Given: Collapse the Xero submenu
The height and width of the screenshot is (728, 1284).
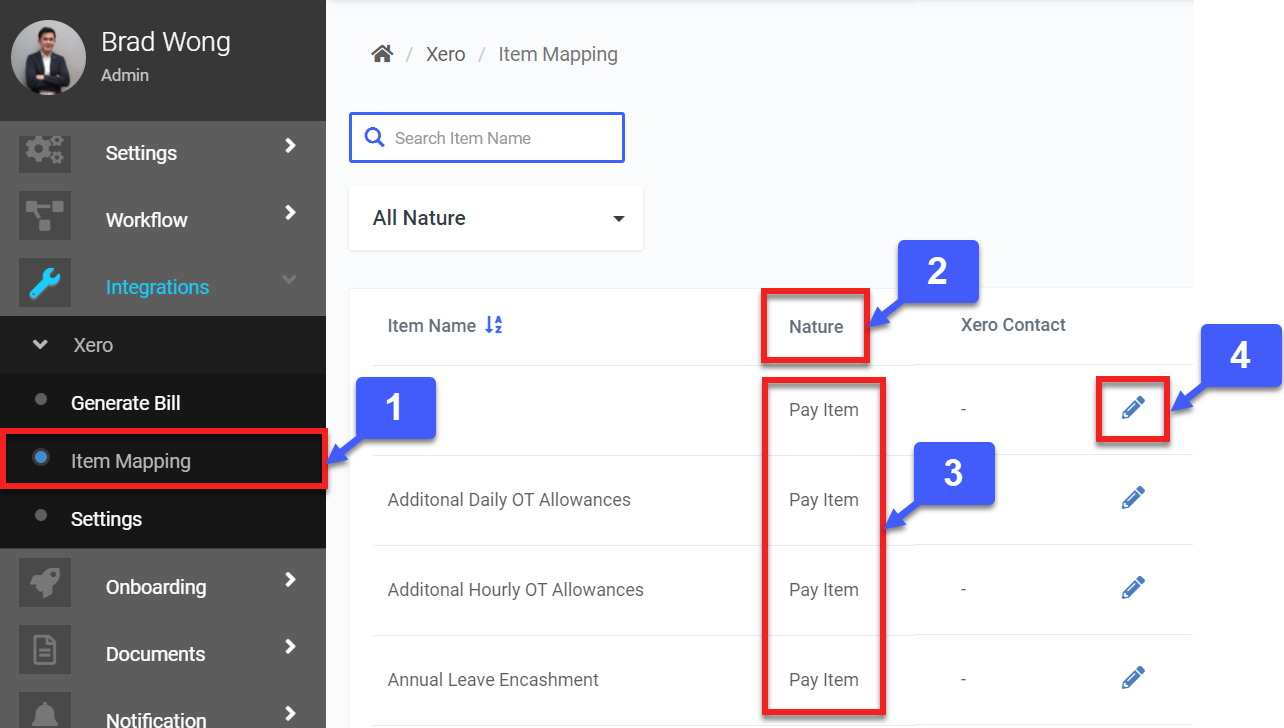Looking at the screenshot, I should (x=41, y=345).
